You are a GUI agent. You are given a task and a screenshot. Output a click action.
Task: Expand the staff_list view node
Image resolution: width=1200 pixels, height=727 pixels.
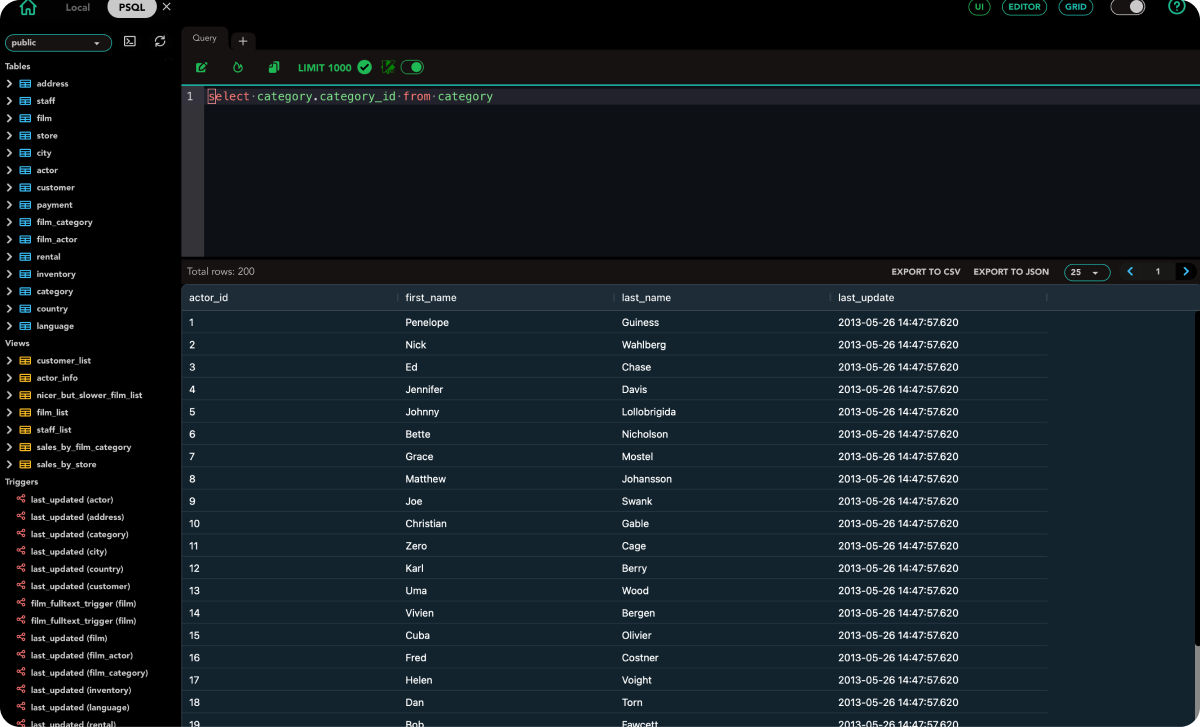9,430
